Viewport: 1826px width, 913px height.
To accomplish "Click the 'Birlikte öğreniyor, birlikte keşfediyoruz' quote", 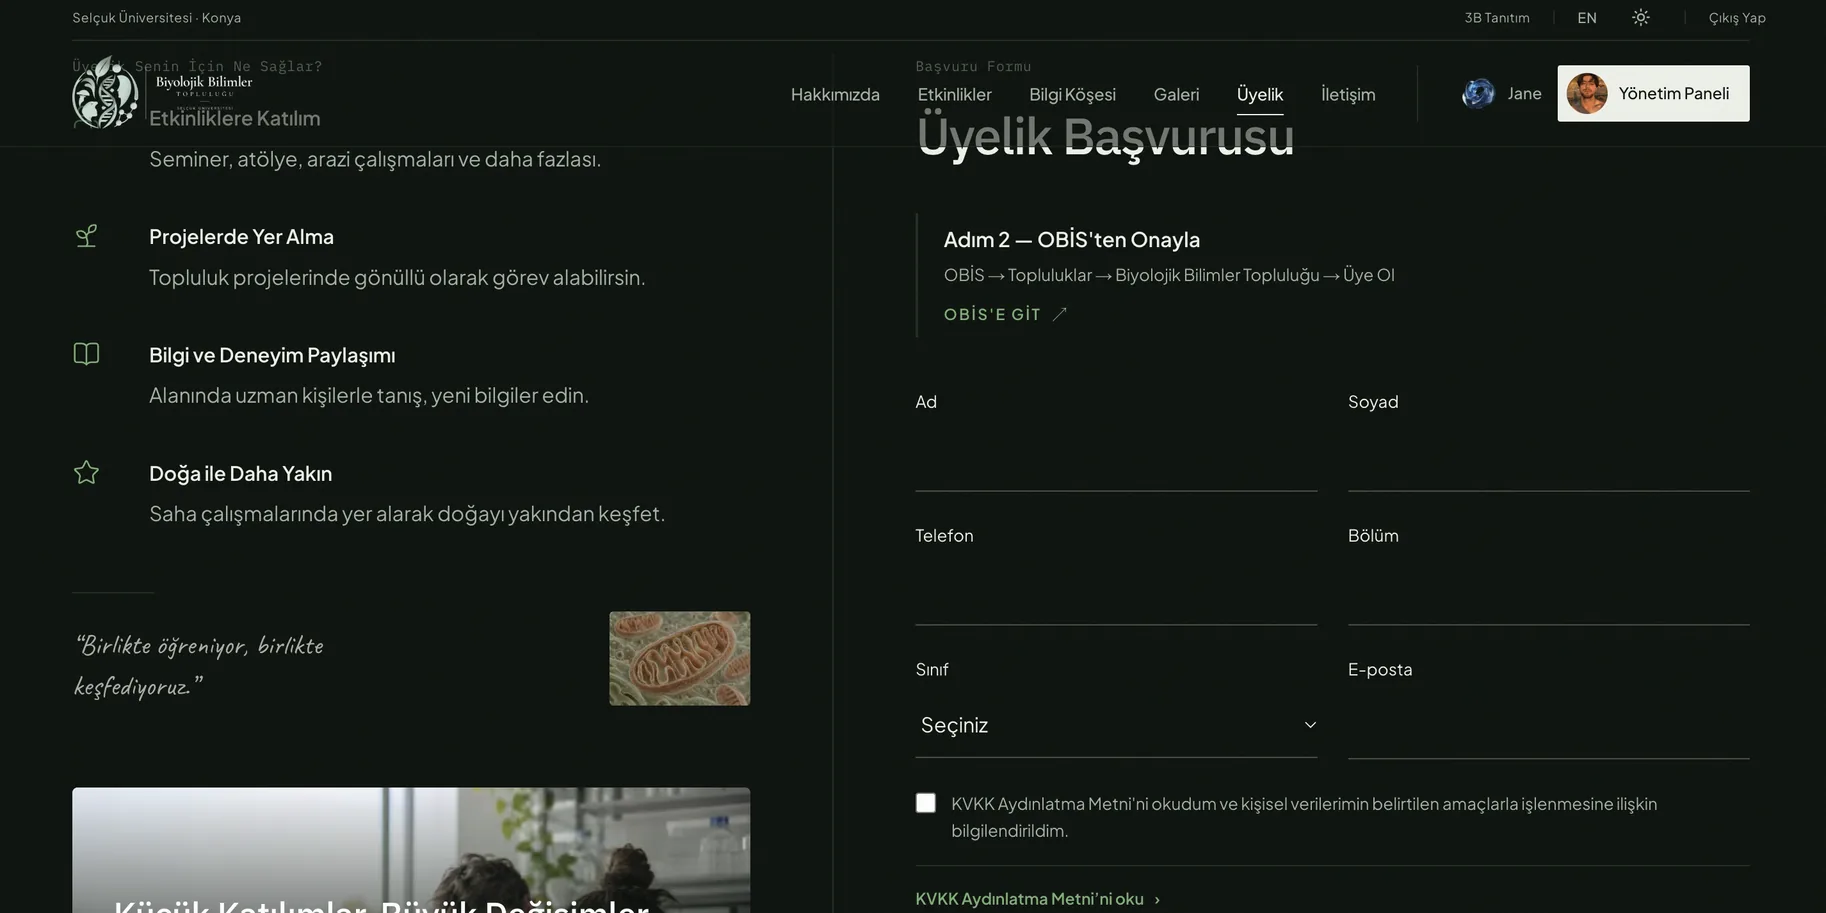I will [199, 665].
